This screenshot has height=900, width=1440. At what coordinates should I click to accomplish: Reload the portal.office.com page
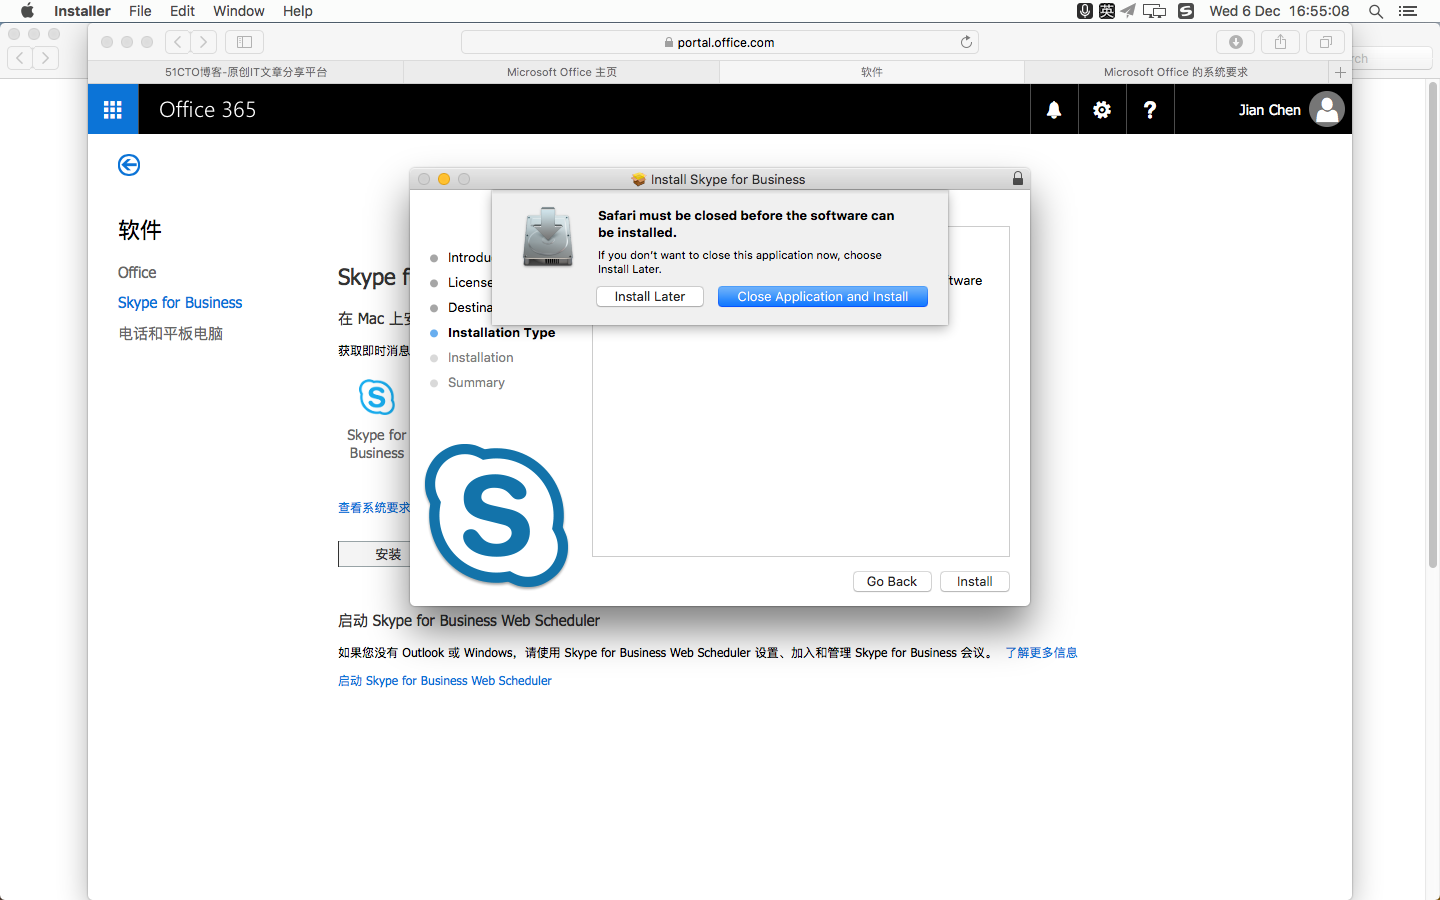point(966,42)
